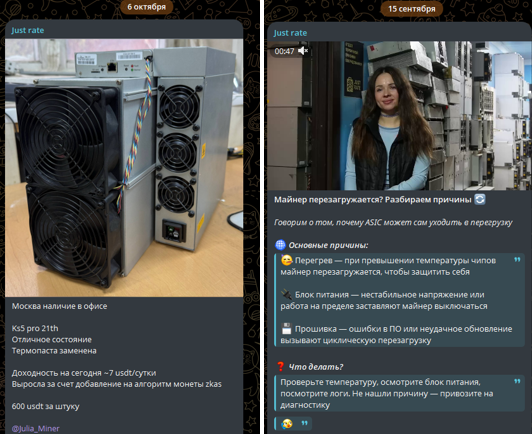
Task: Click the Основные причины heading text
Action: point(328,245)
